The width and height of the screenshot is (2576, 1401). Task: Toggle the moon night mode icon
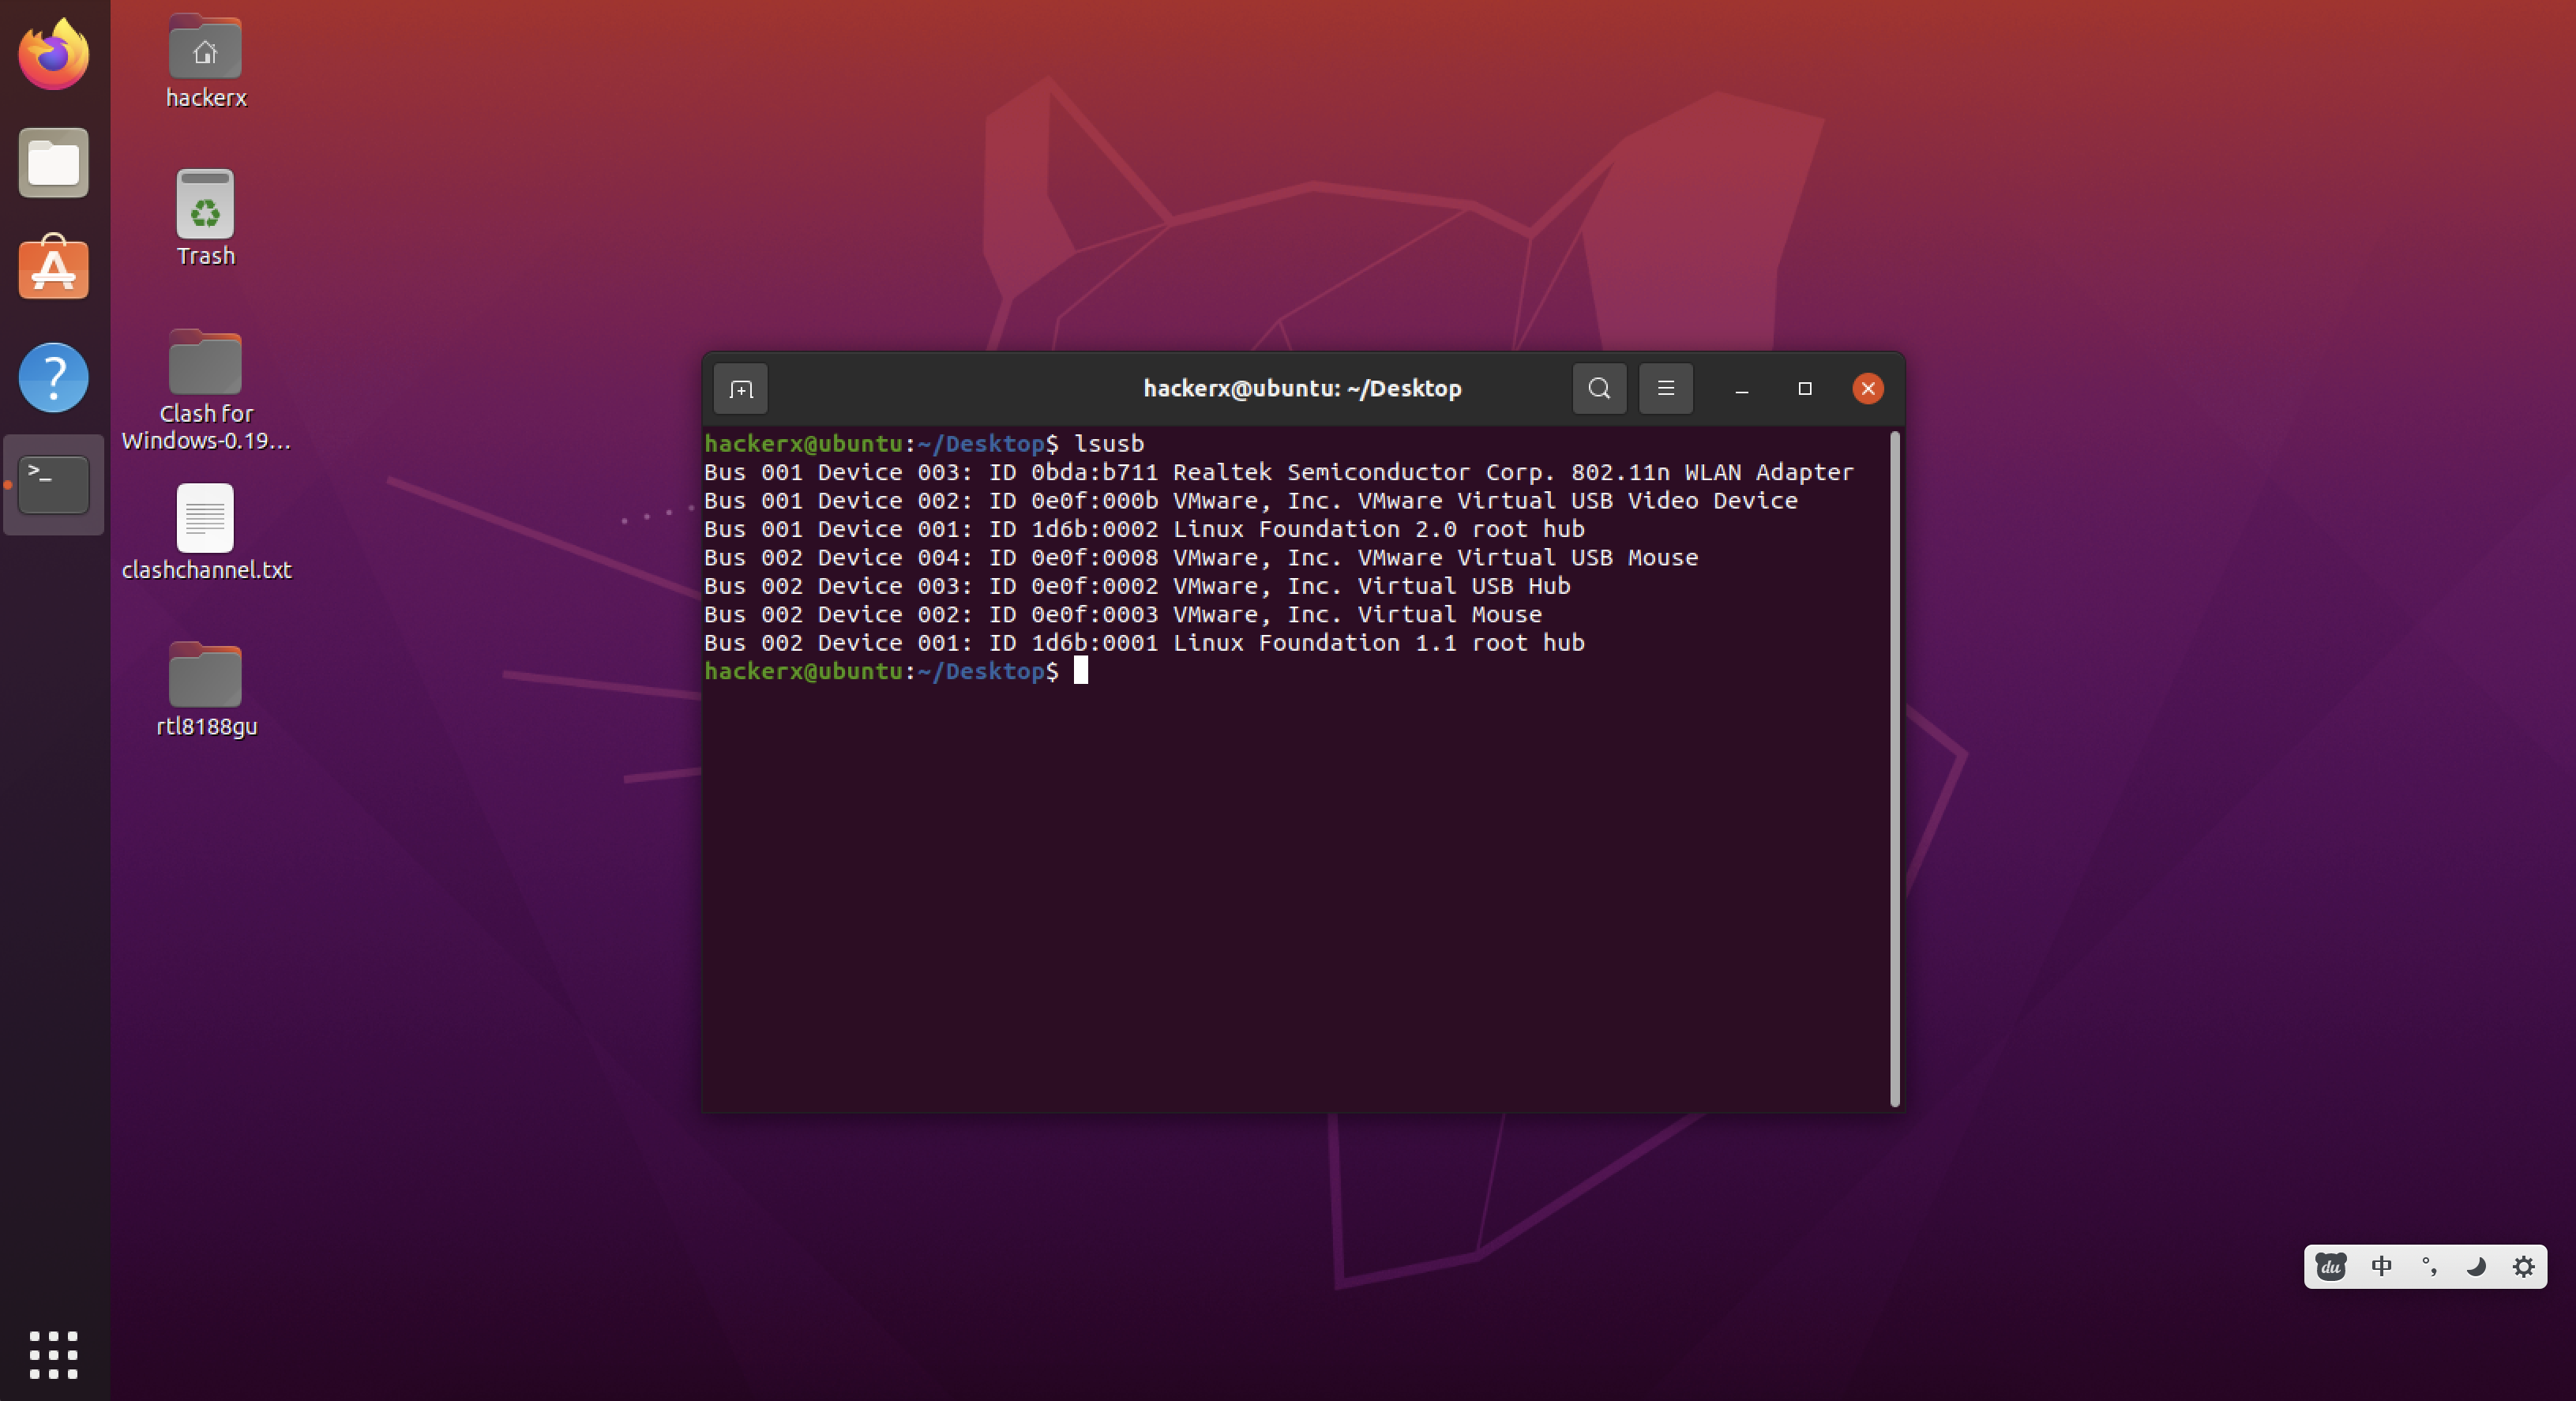coord(2477,1267)
